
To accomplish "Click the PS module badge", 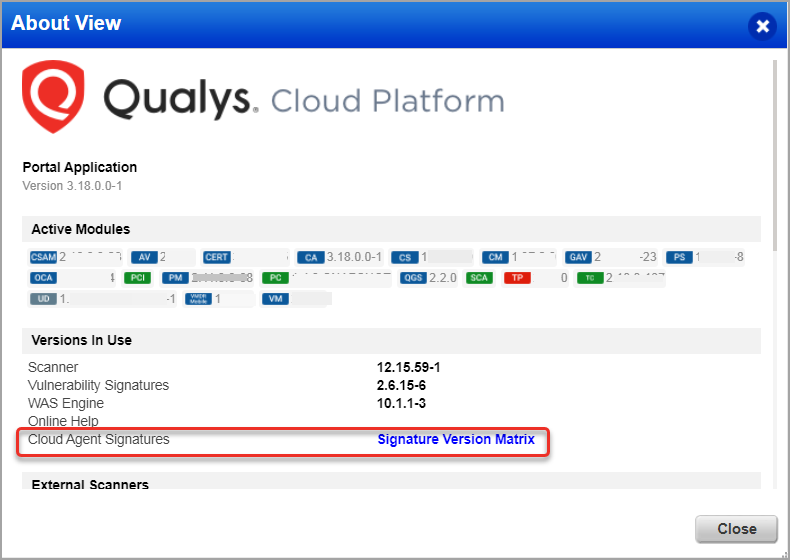I will (x=680, y=257).
